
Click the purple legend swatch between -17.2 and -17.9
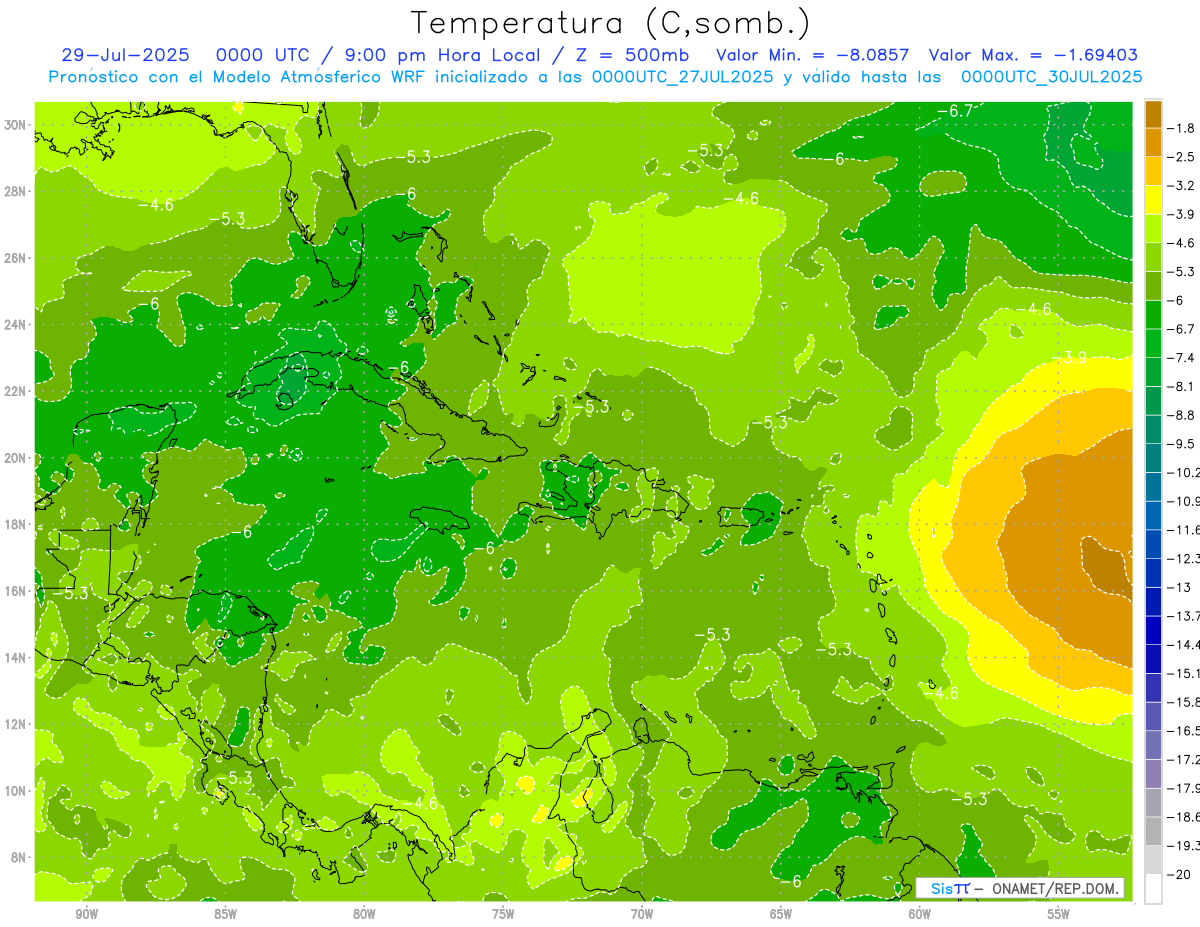(x=1153, y=774)
